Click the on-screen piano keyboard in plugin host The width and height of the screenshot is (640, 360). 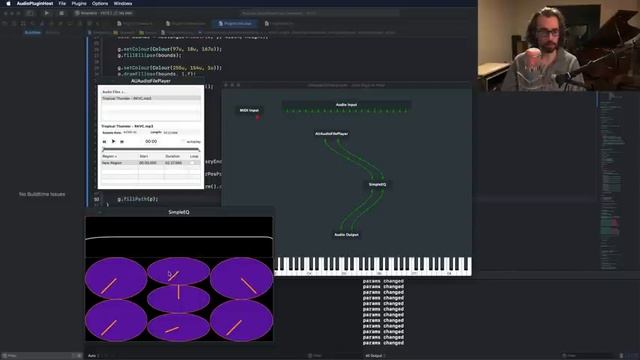[373, 266]
